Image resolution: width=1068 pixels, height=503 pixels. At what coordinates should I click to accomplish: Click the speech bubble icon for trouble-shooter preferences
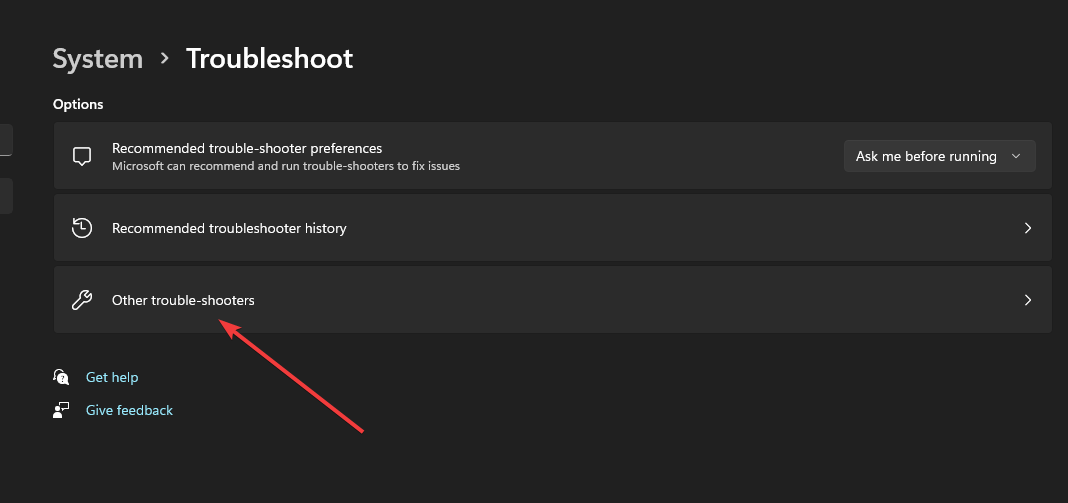click(x=82, y=156)
